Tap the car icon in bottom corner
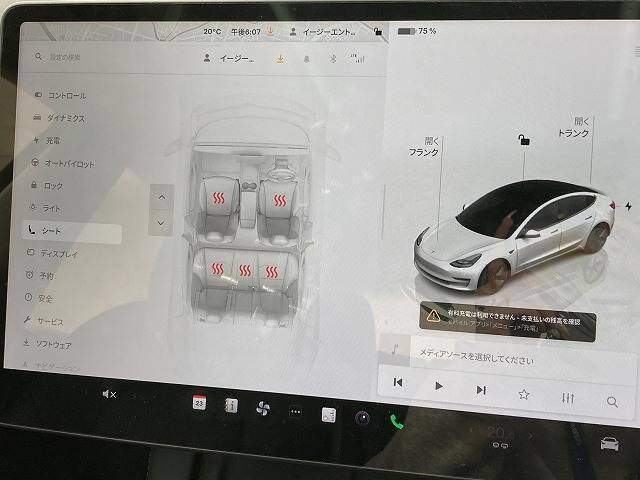Screen dimensions: 640x480 (608, 444)
